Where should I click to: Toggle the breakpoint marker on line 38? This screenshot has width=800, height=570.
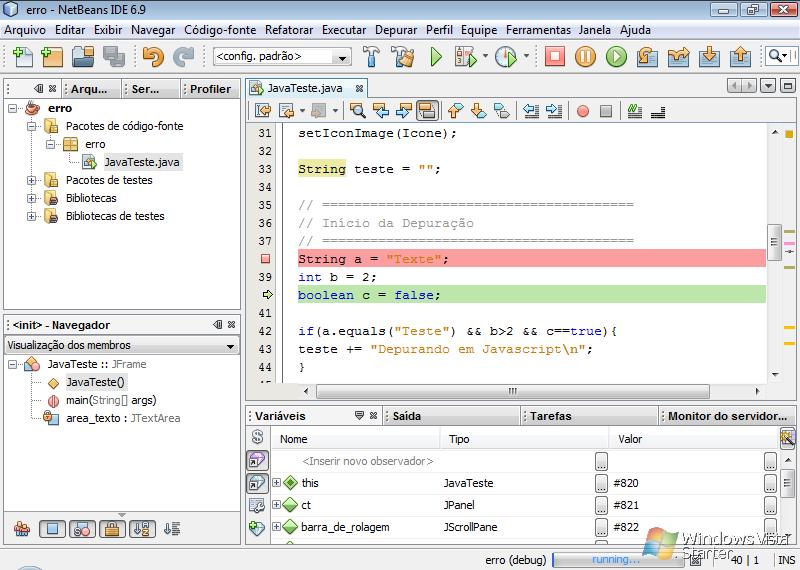[x=265, y=259]
